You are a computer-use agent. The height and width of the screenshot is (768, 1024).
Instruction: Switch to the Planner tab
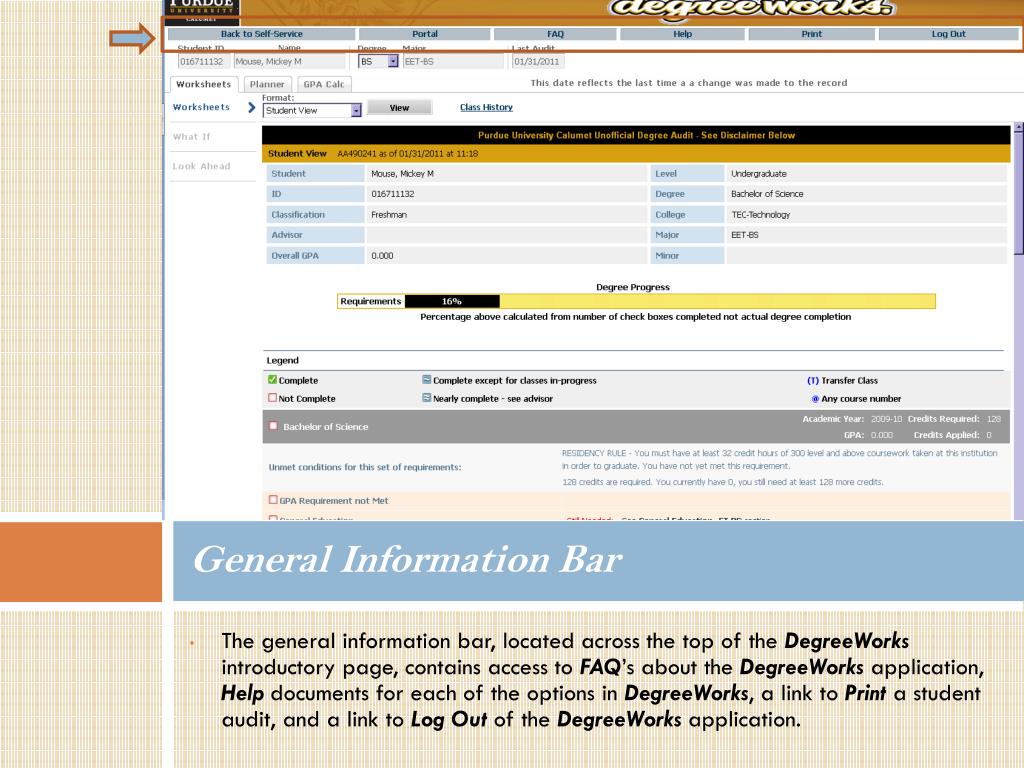(x=267, y=84)
